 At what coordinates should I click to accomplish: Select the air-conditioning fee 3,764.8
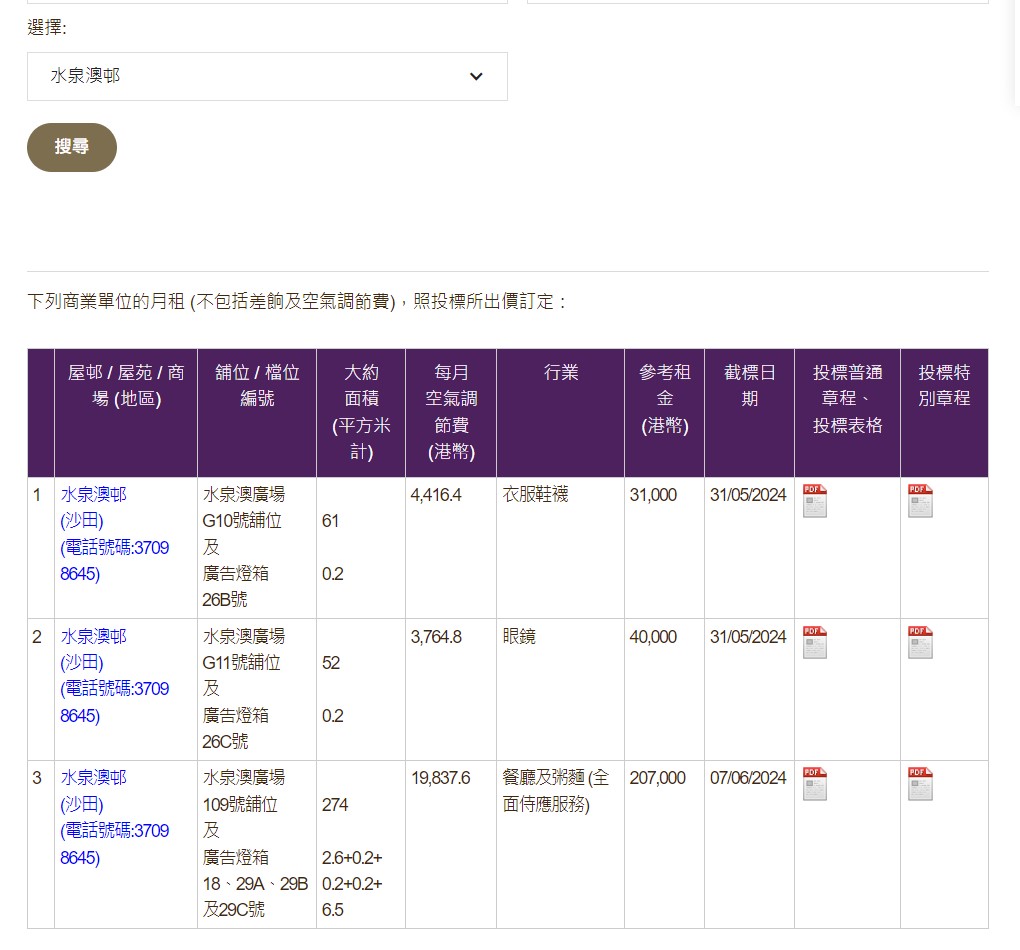436,637
